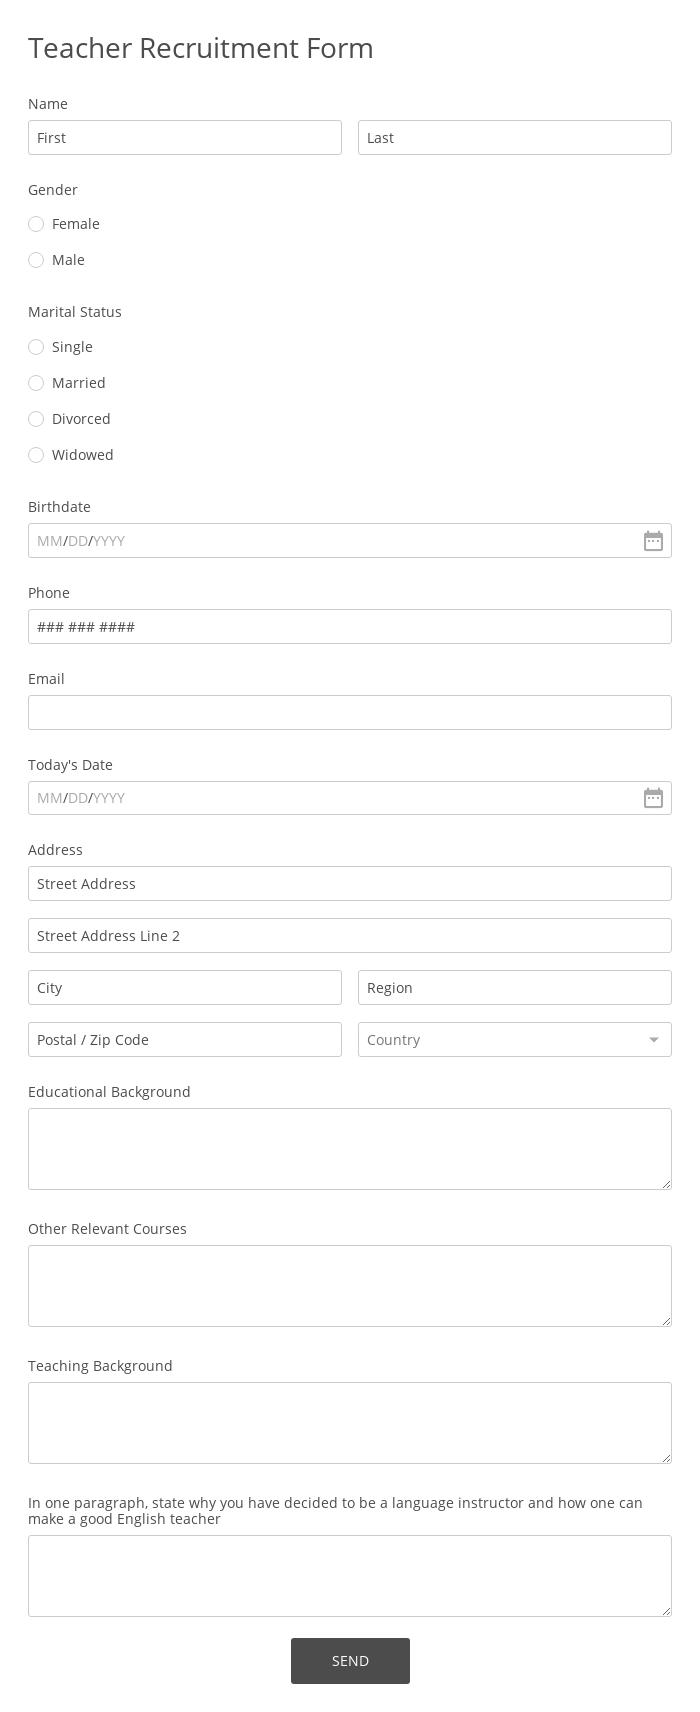Click the First name field

185,138
